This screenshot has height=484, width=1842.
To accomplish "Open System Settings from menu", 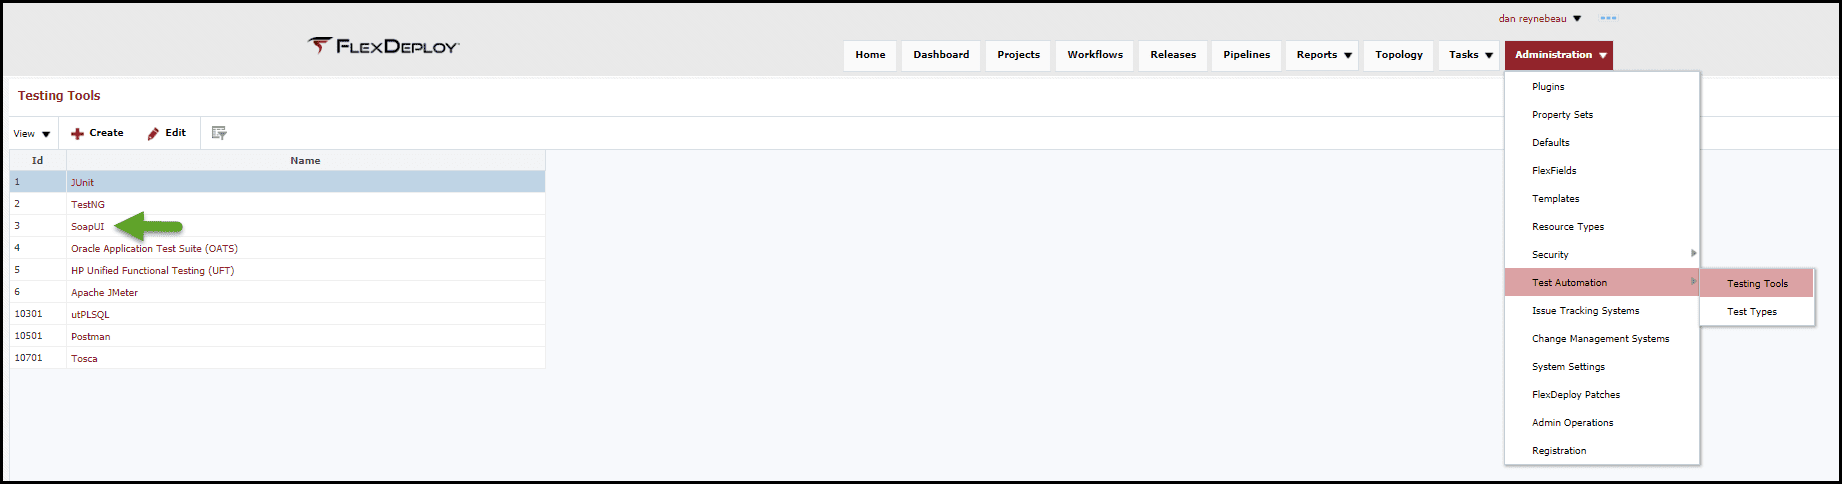I will (1602, 367).
